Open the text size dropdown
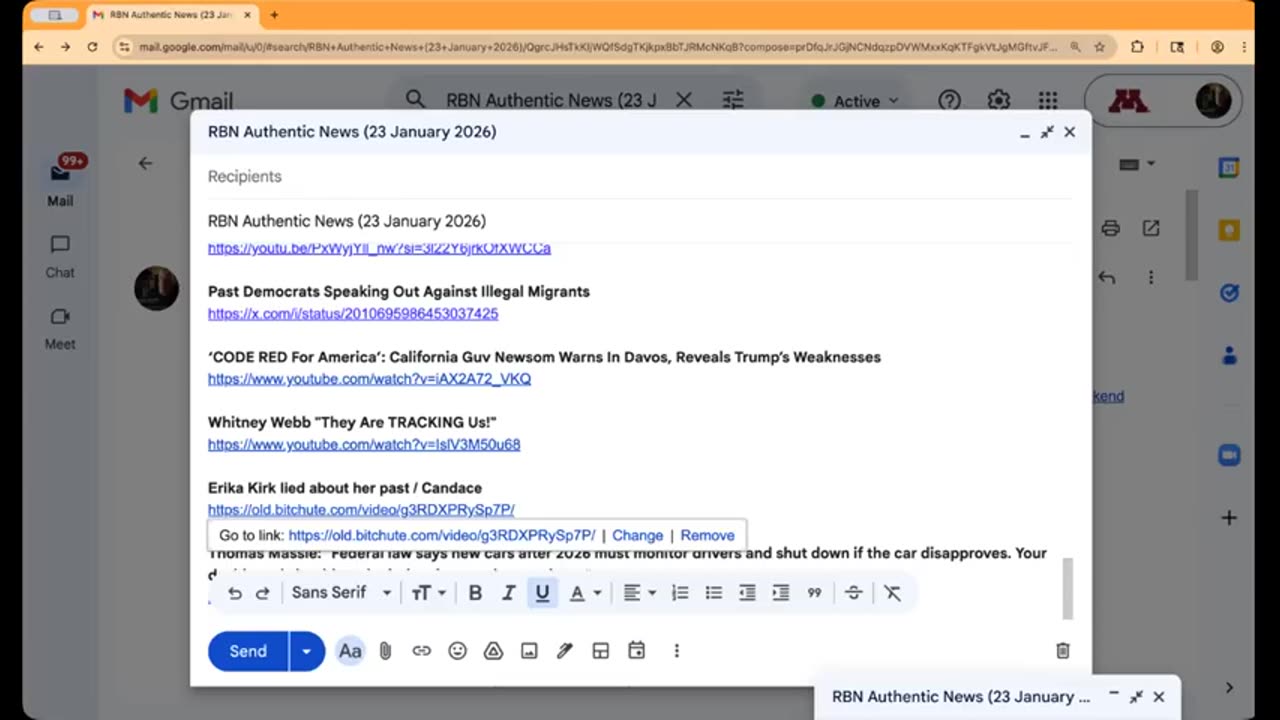Screen dimensions: 1280x720 [x=428, y=593]
